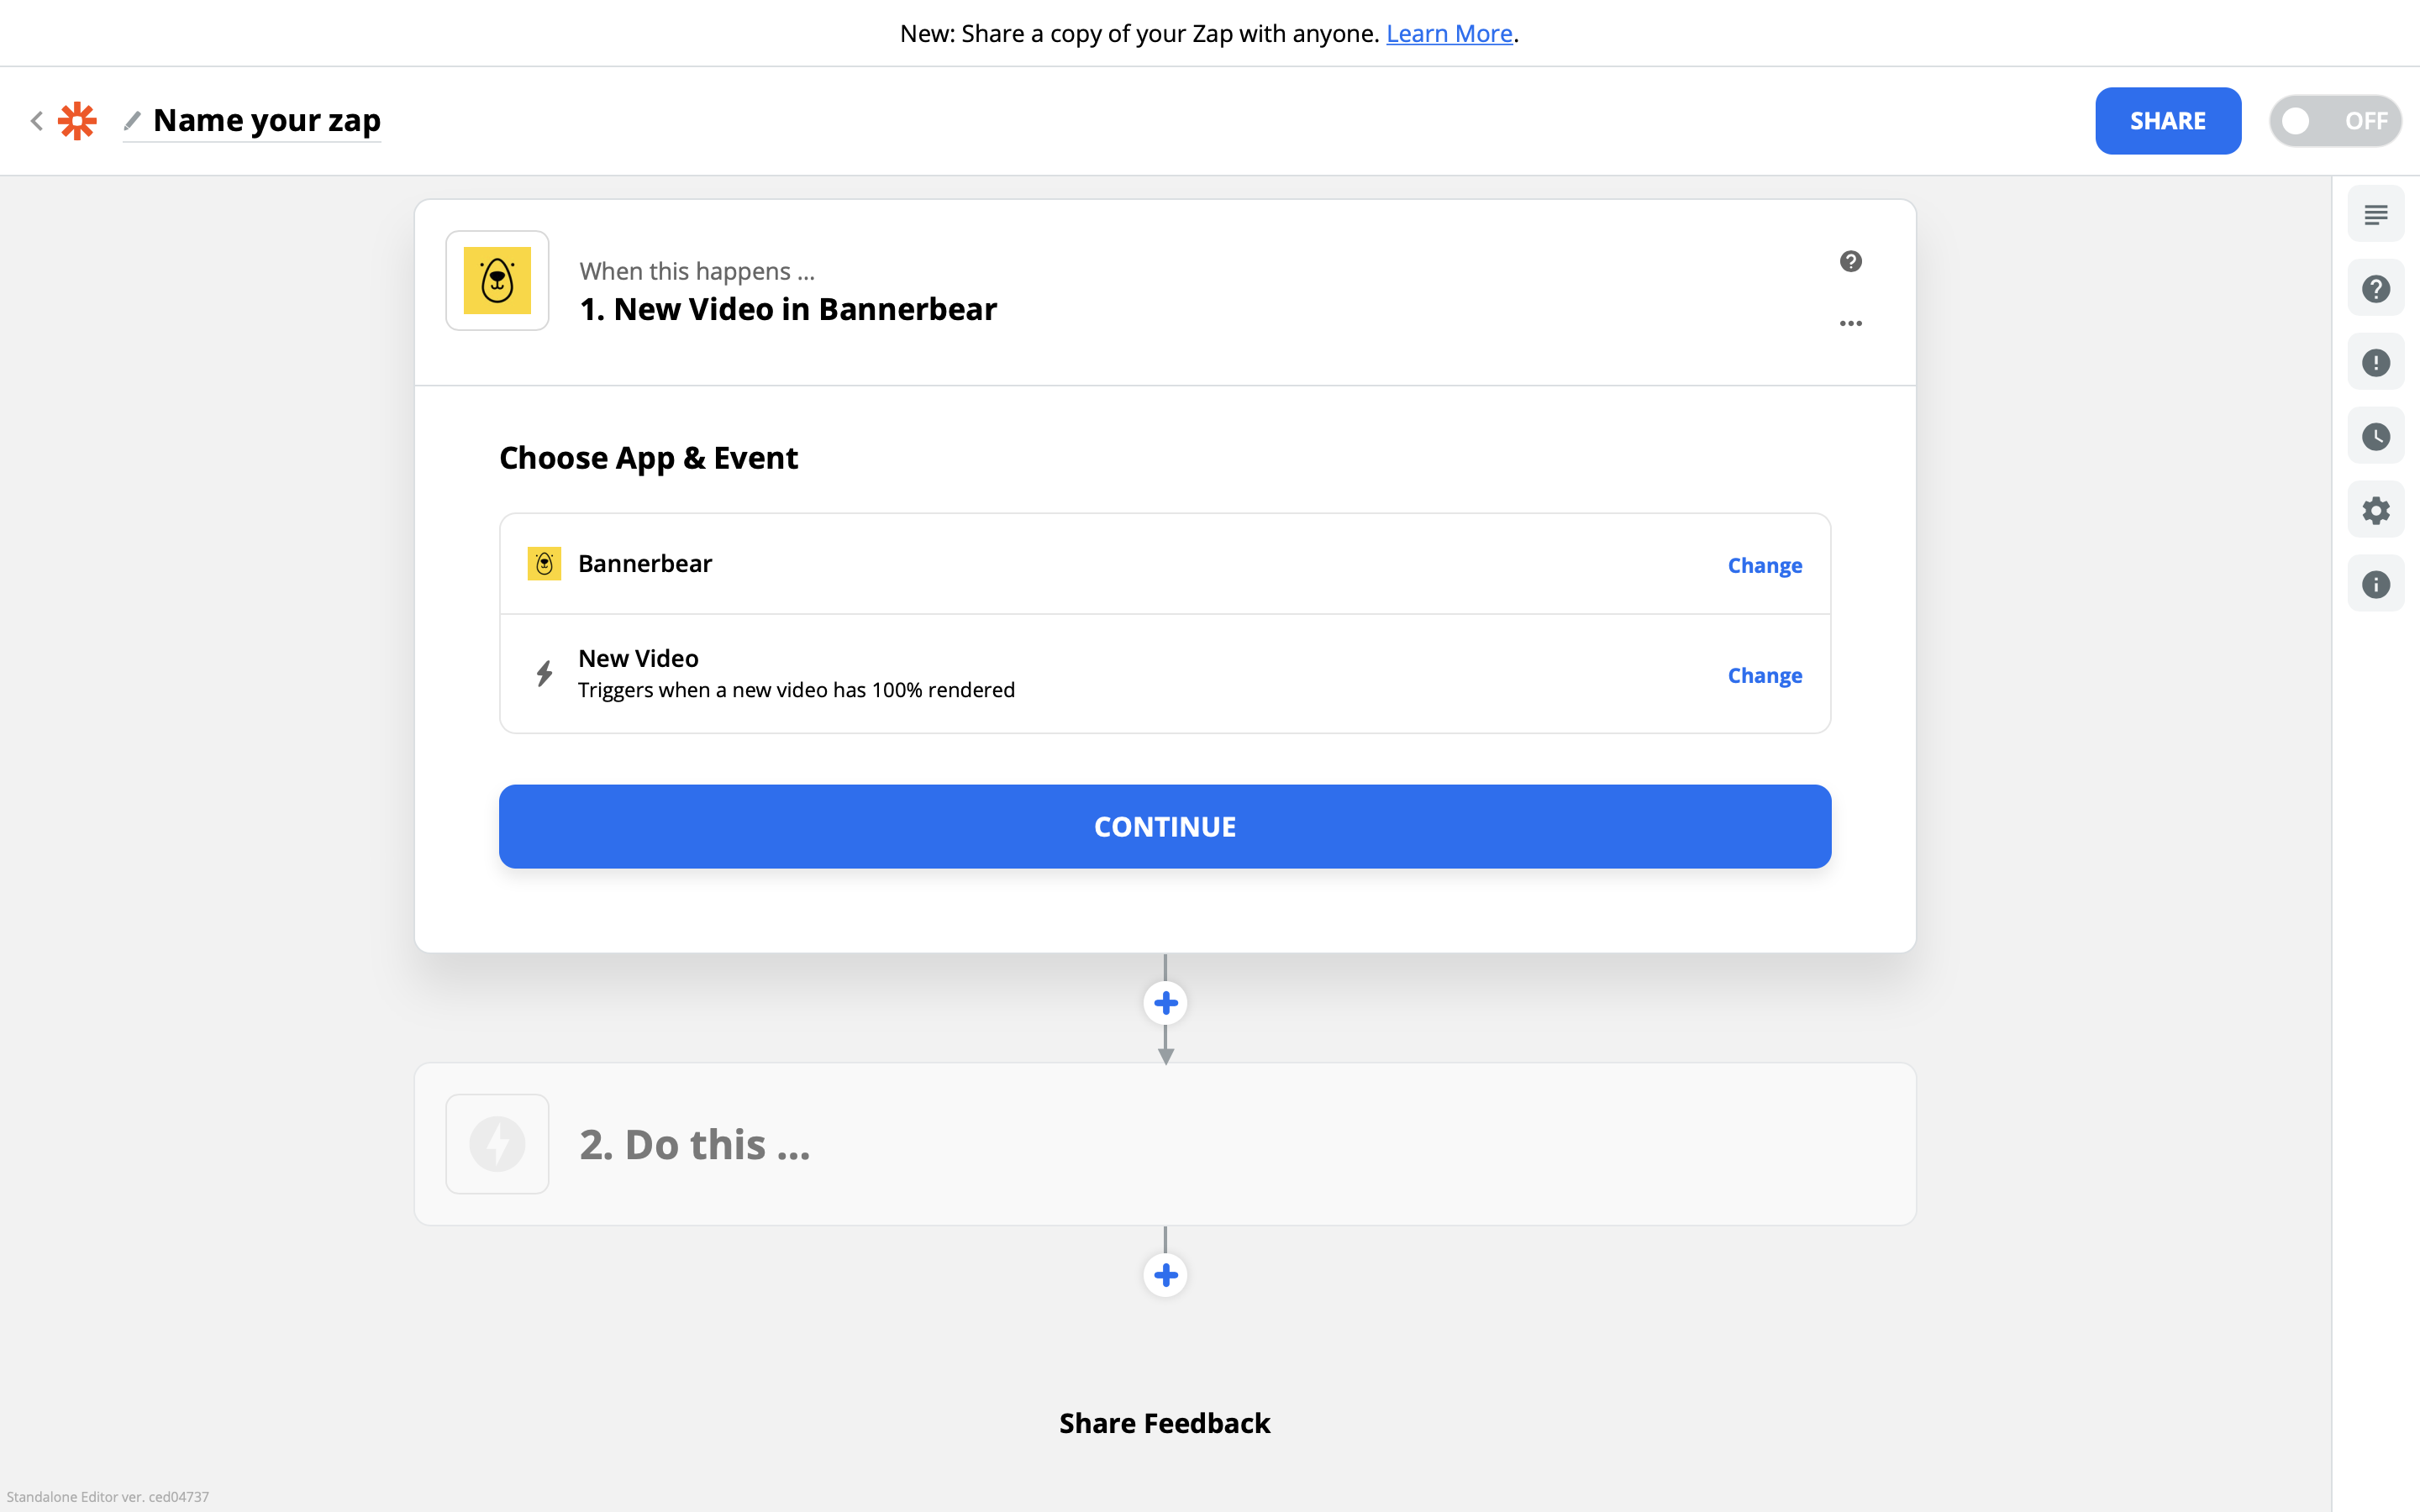Open step 1 help question mark icon
Screen dimensions: 2420x1512
(x=1850, y=261)
